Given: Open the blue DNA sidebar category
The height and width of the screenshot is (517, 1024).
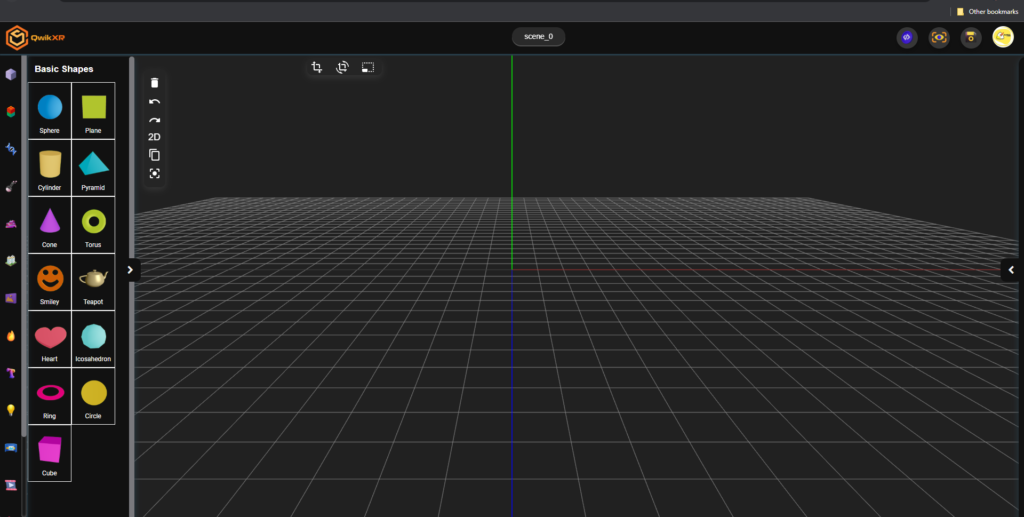Looking at the screenshot, I should click(x=10, y=149).
